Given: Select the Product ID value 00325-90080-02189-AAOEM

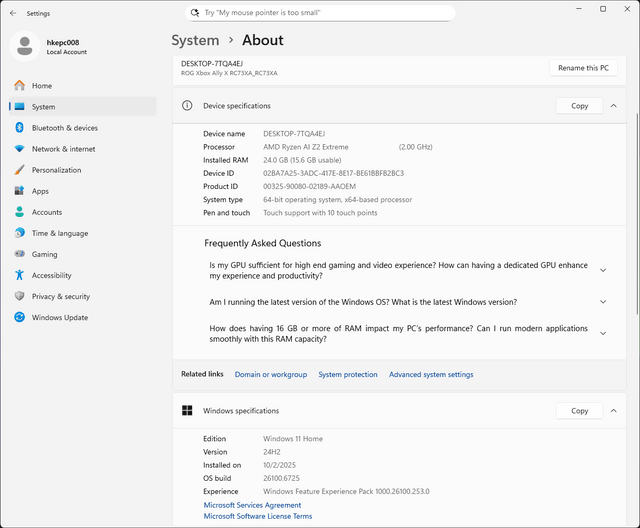Looking at the screenshot, I should pos(309,186).
